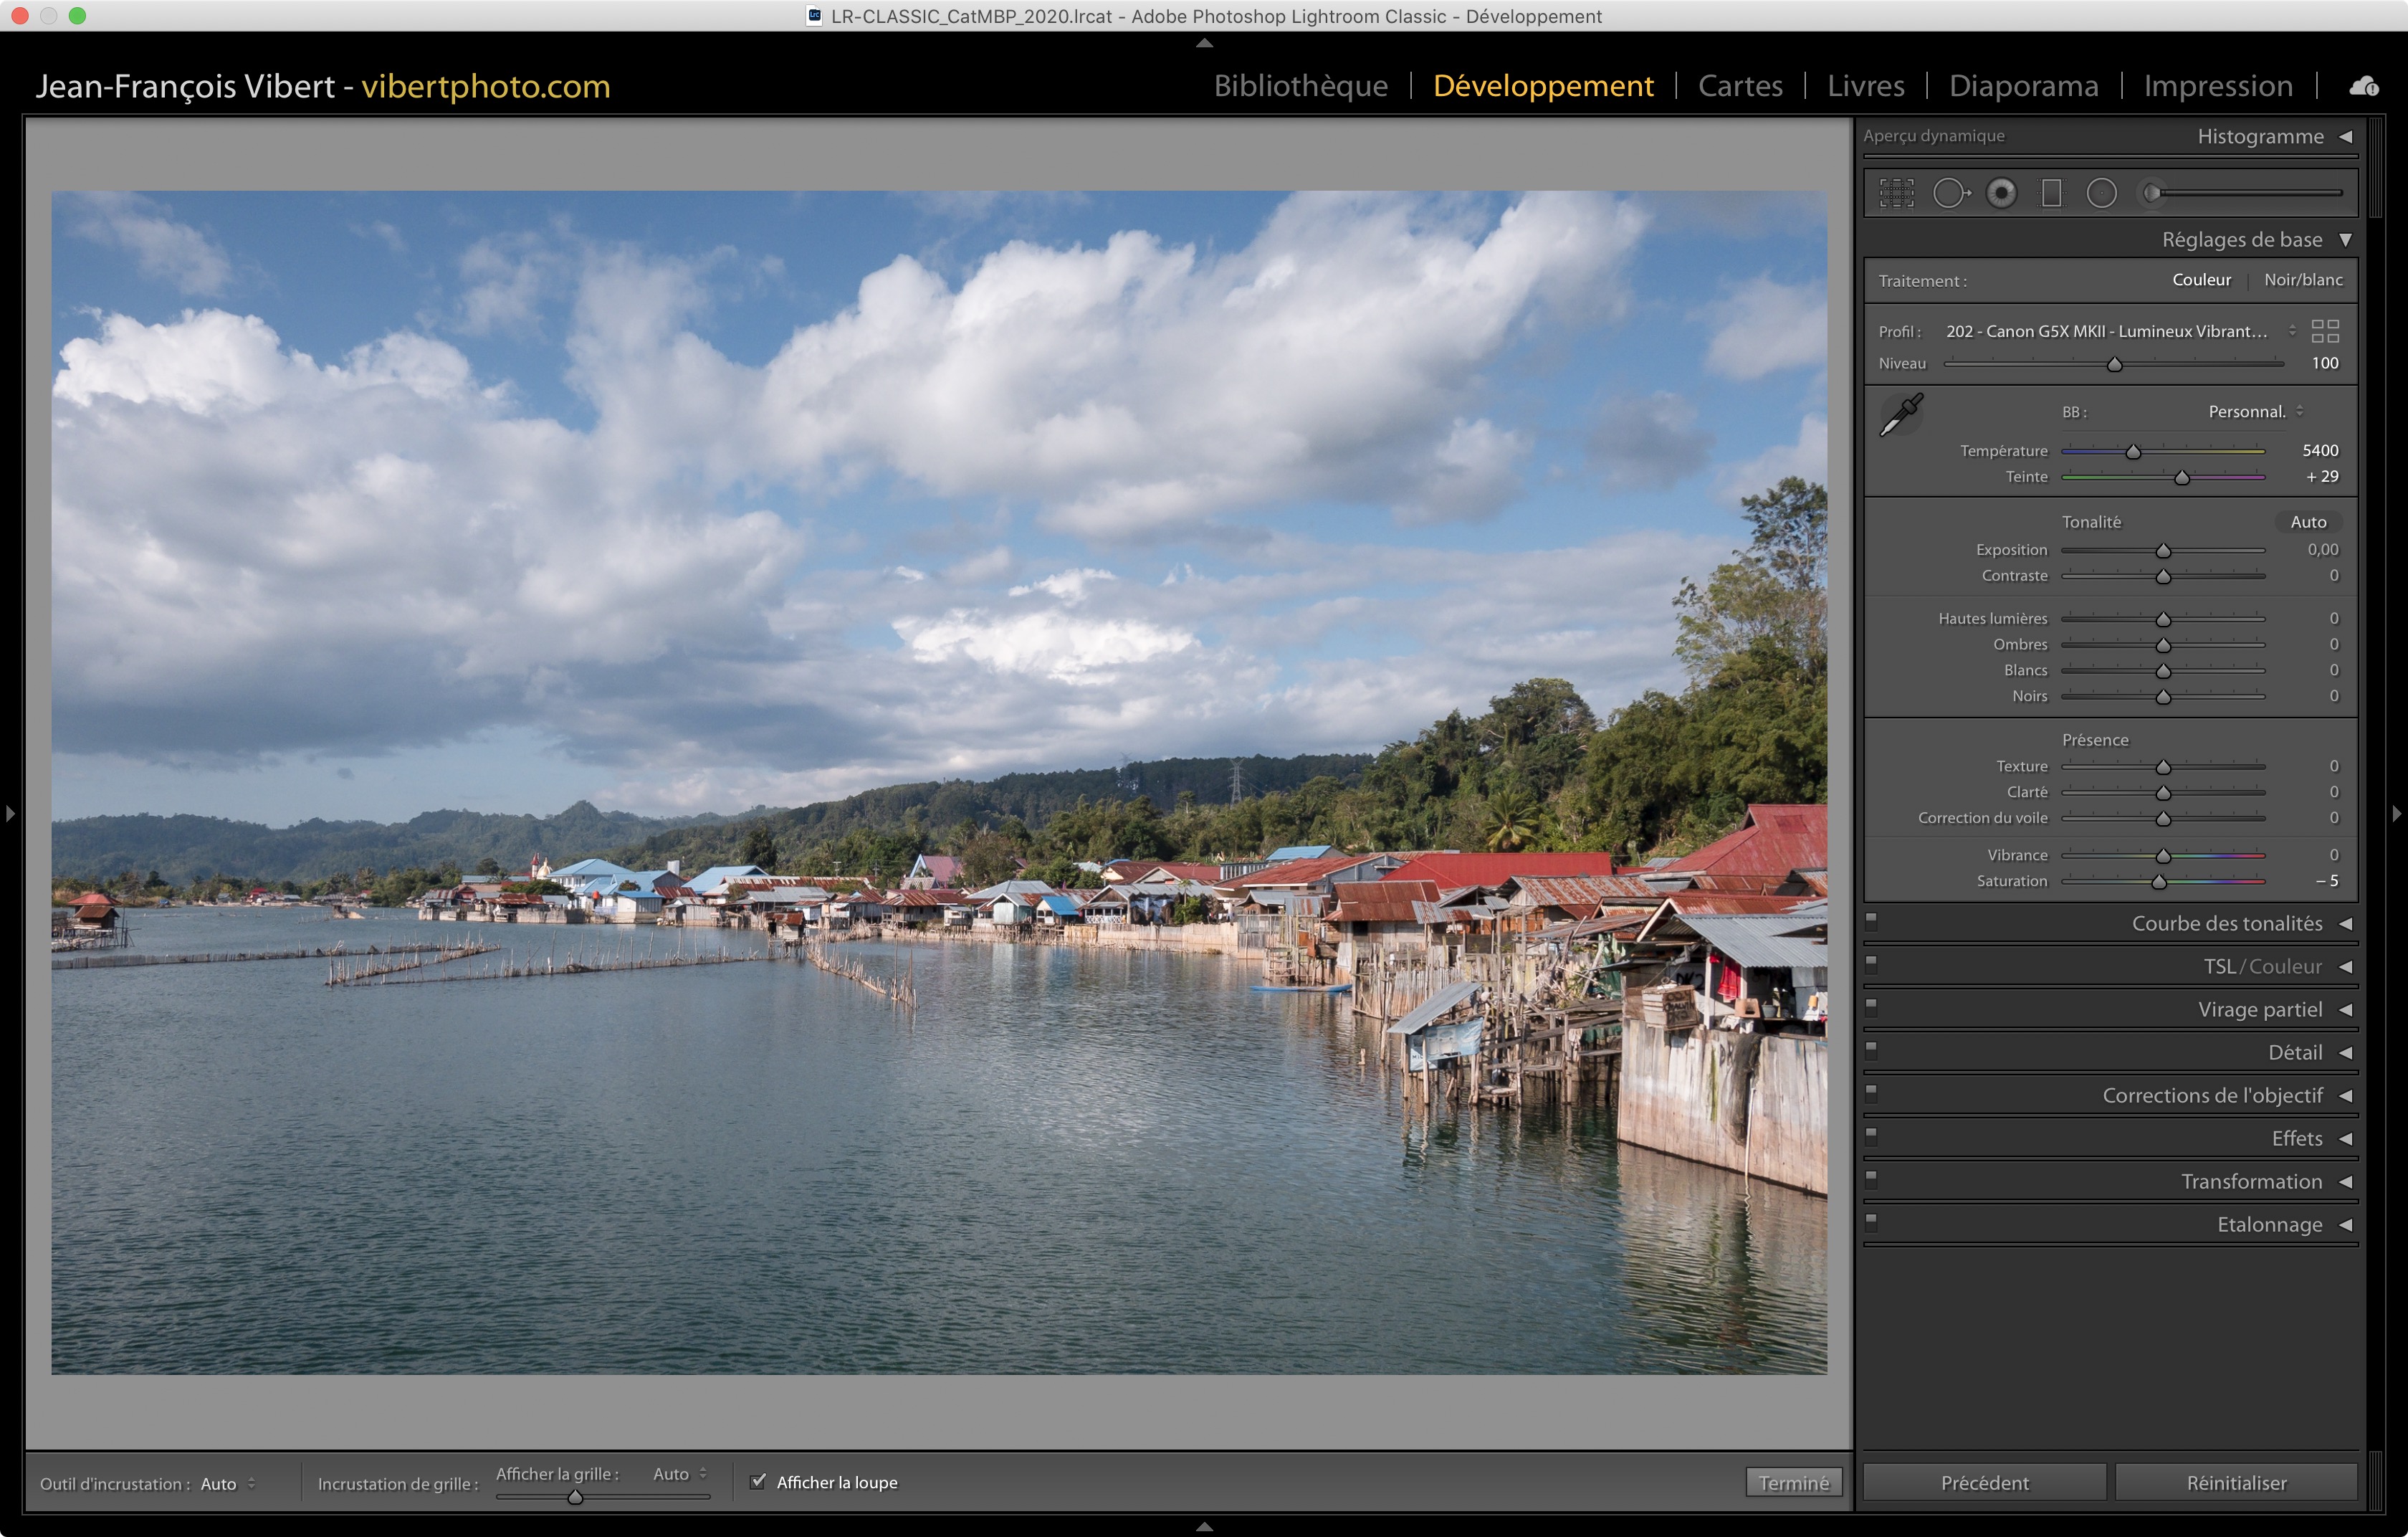Switch treatment to Noir/blanc
The width and height of the screenshot is (2408, 1537).
tap(2303, 280)
